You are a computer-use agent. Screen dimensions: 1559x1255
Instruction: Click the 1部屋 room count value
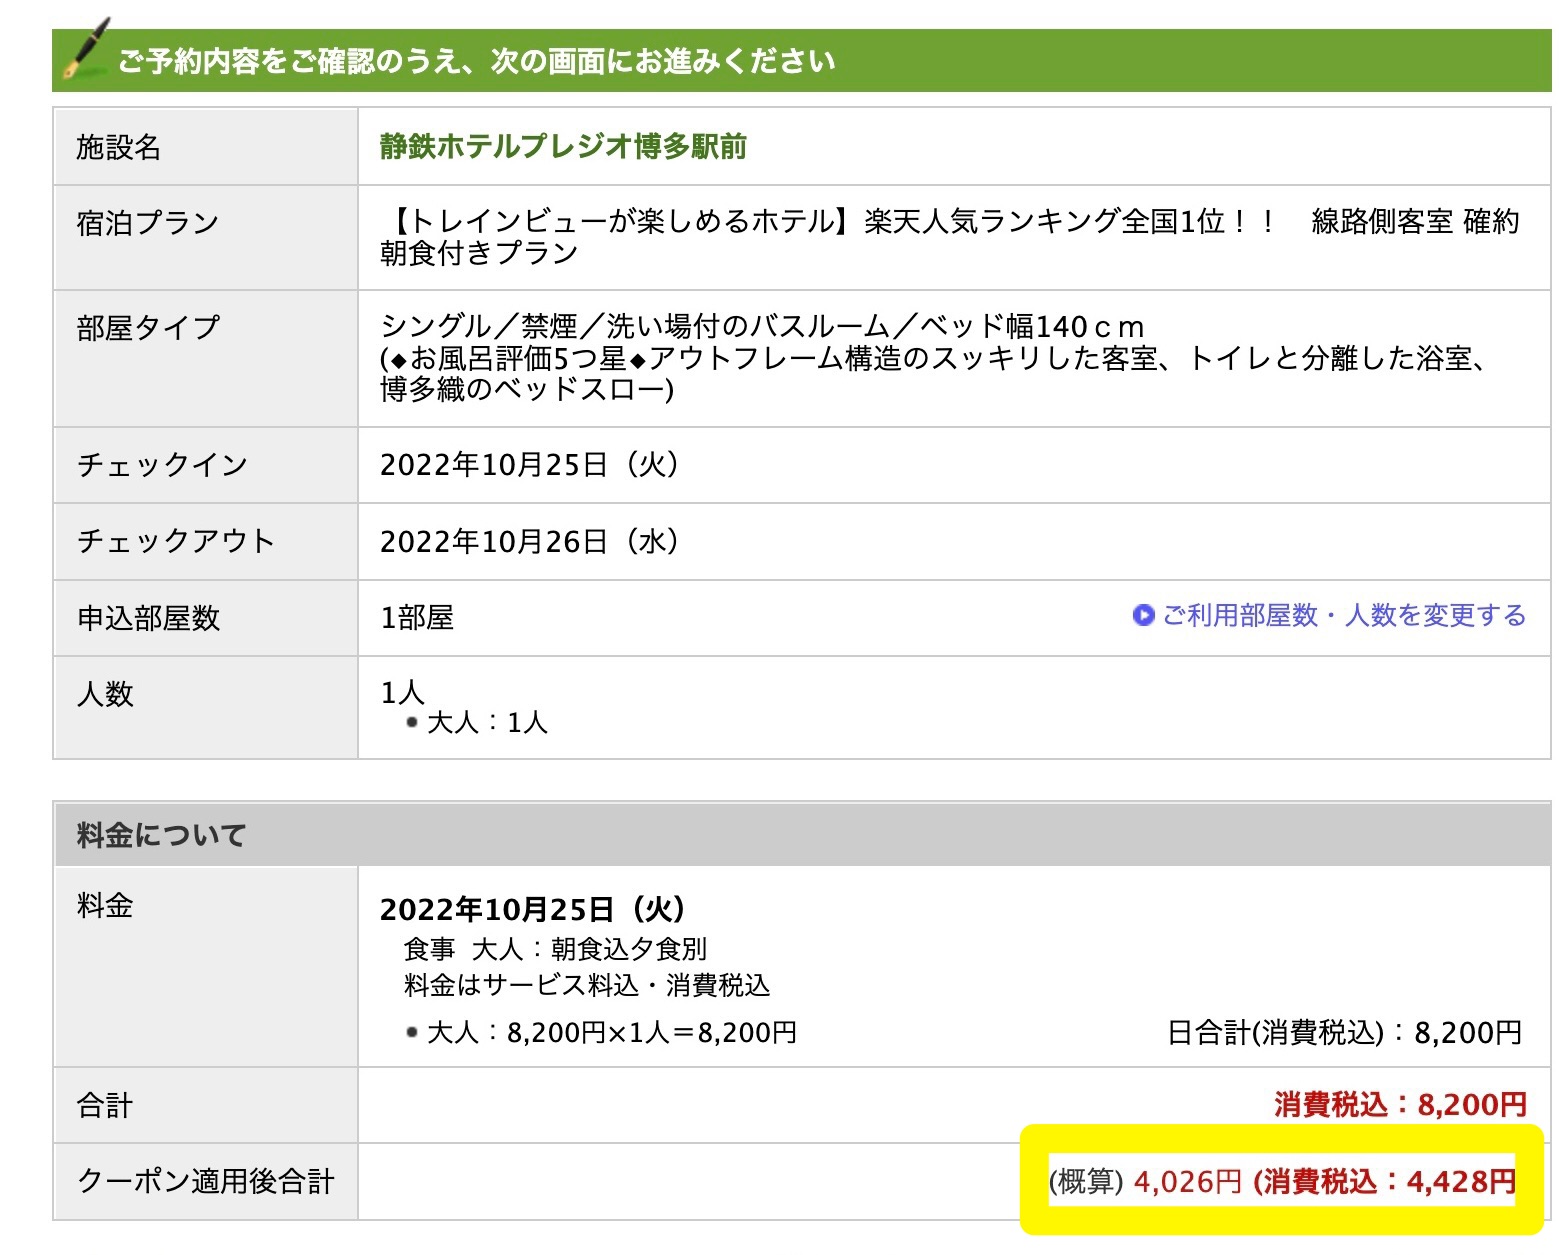coord(417,618)
